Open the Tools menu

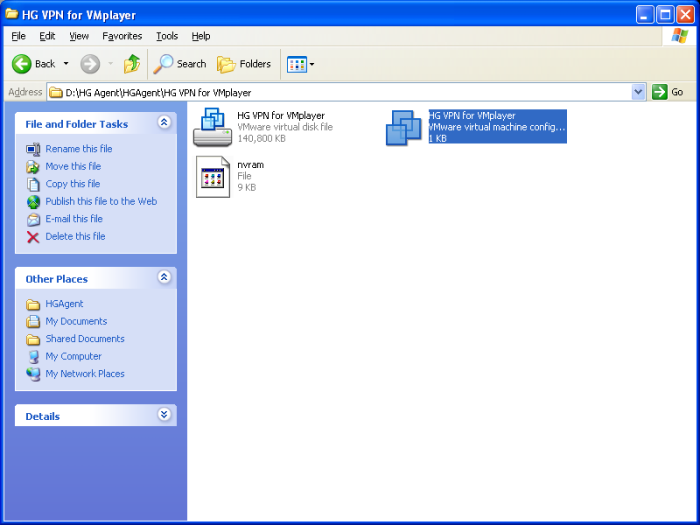click(167, 36)
